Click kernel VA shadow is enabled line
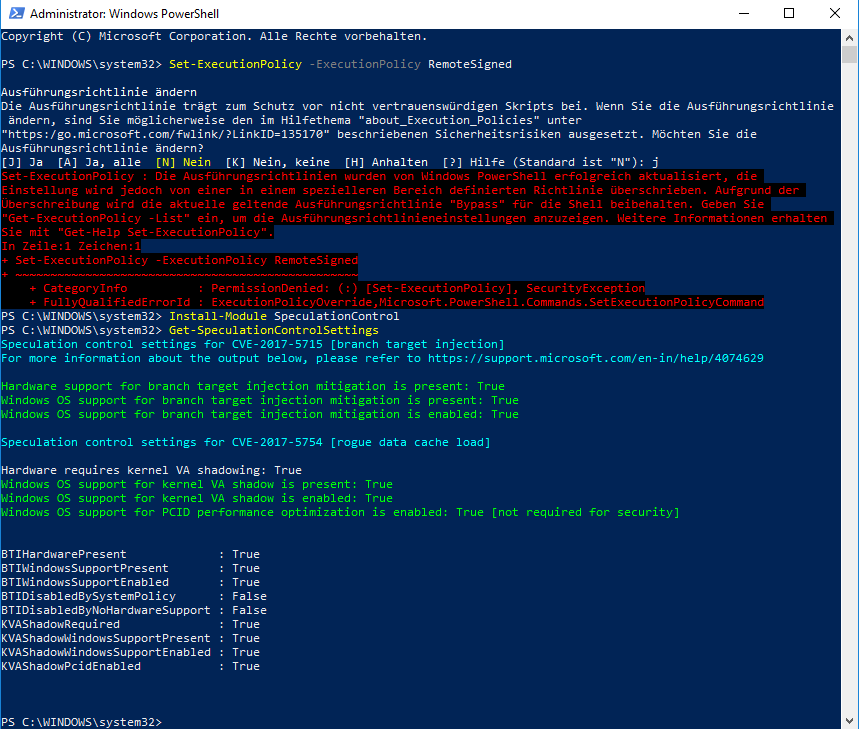This screenshot has height=729, width=859. click(x=197, y=498)
